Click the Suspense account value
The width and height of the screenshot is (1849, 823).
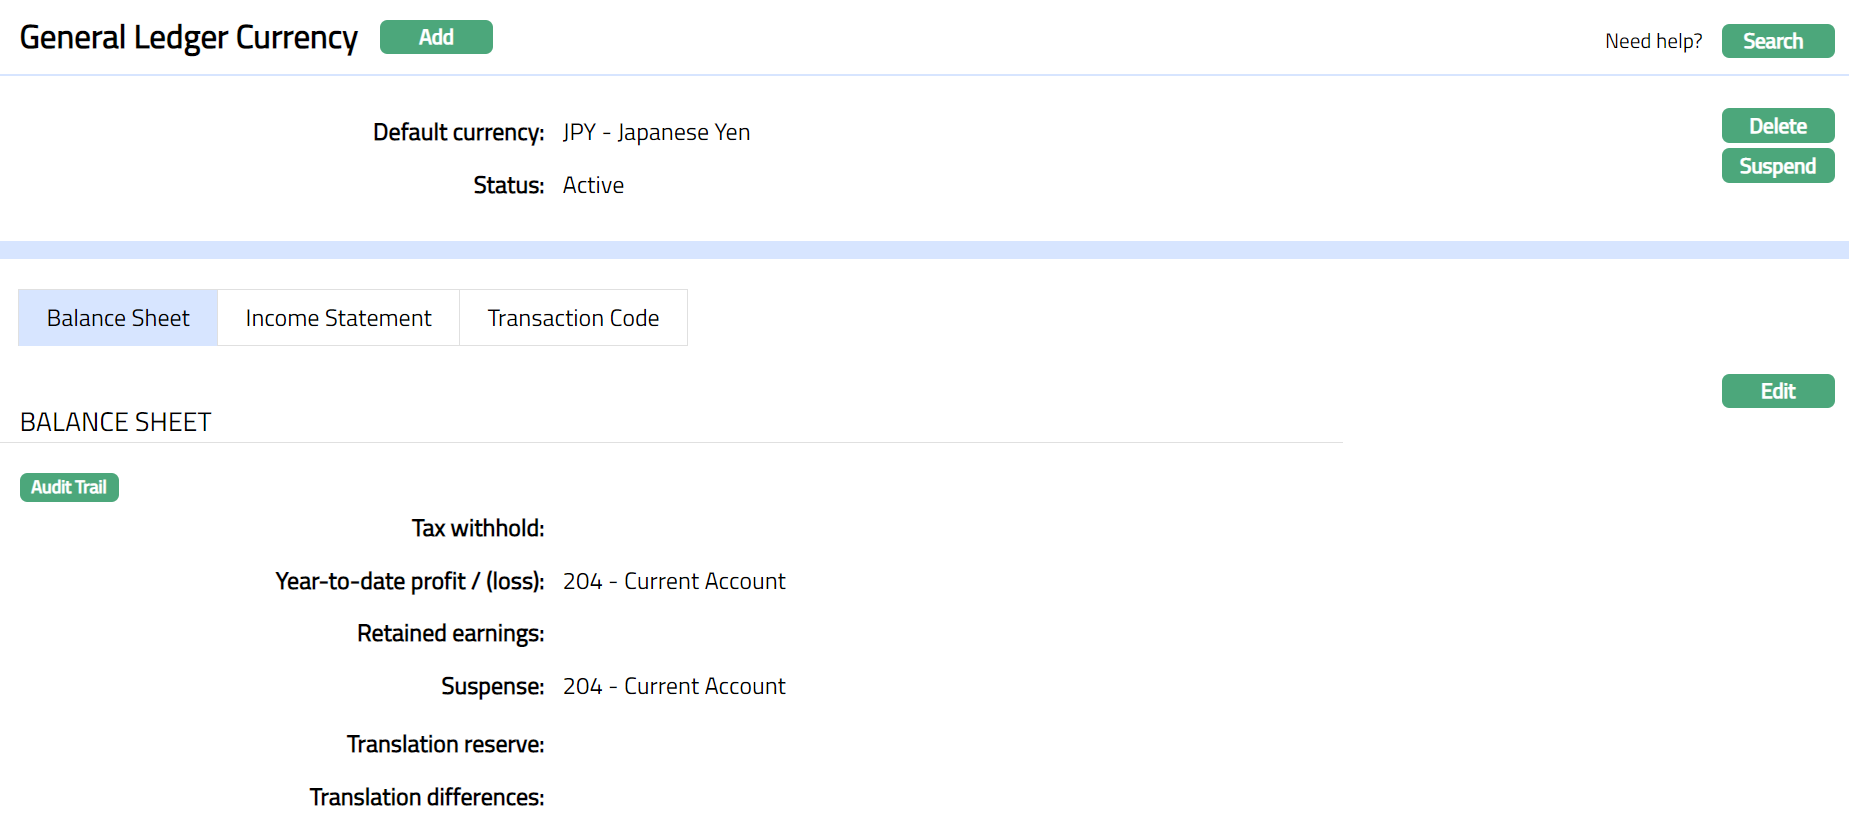point(674,686)
